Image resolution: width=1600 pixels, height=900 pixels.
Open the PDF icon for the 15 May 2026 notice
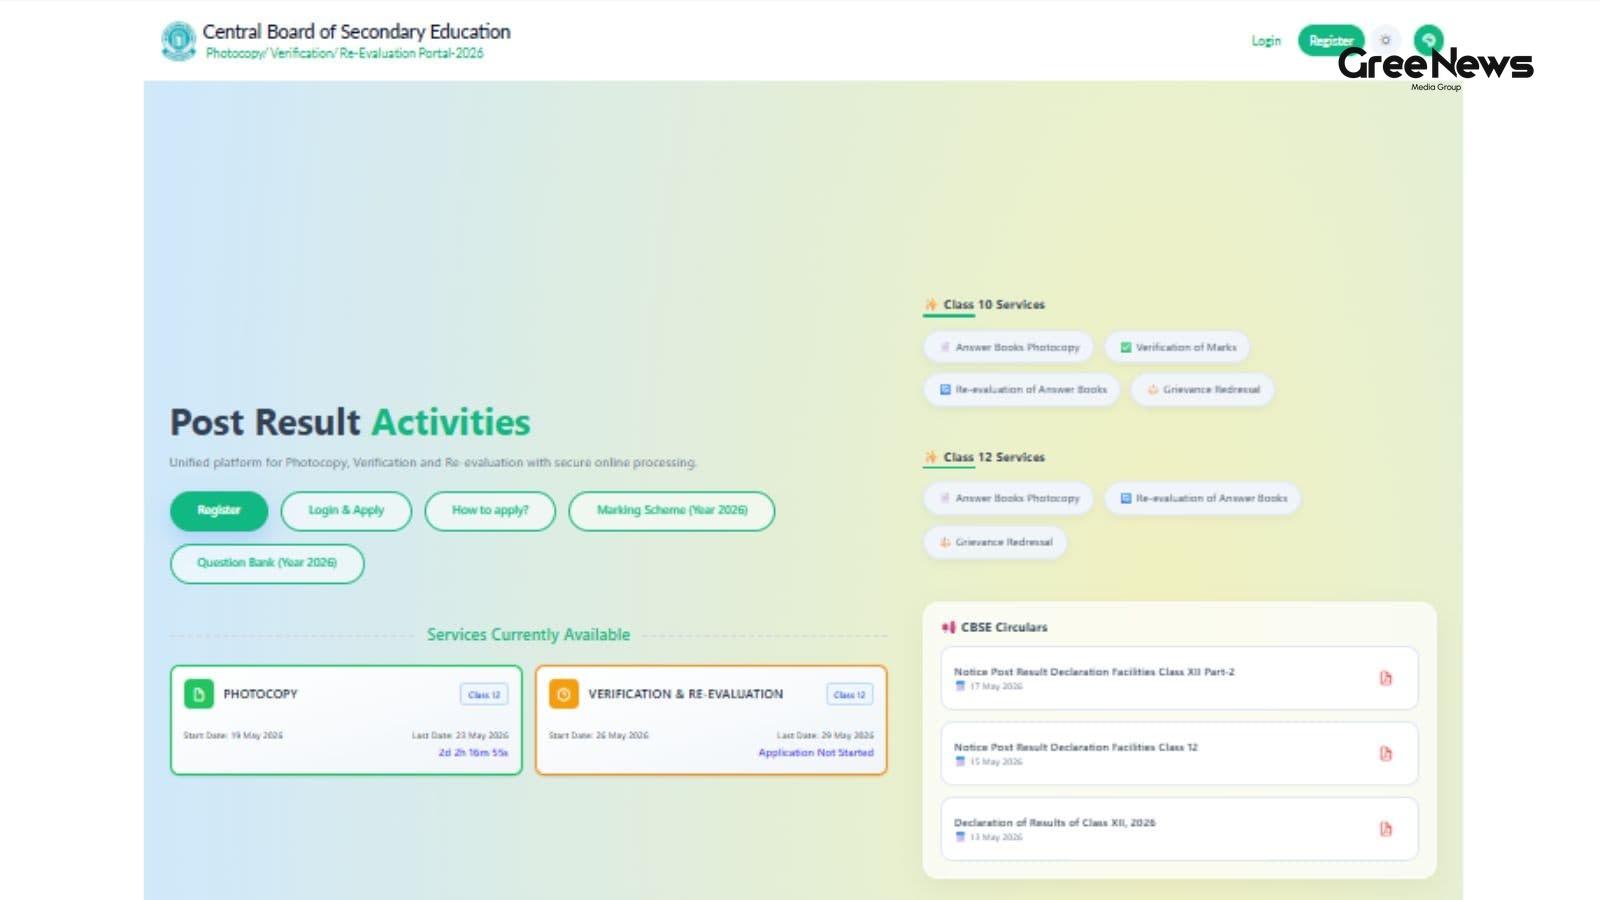coord(1386,754)
